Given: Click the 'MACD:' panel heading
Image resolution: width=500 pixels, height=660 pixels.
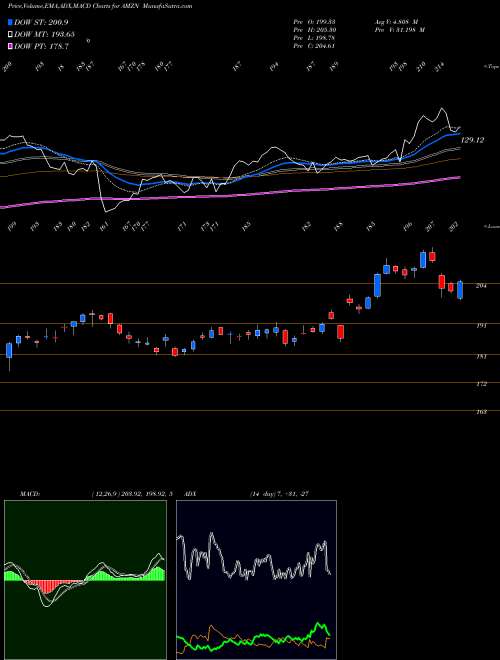Looking at the screenshot, I should [x=29, y=493].
